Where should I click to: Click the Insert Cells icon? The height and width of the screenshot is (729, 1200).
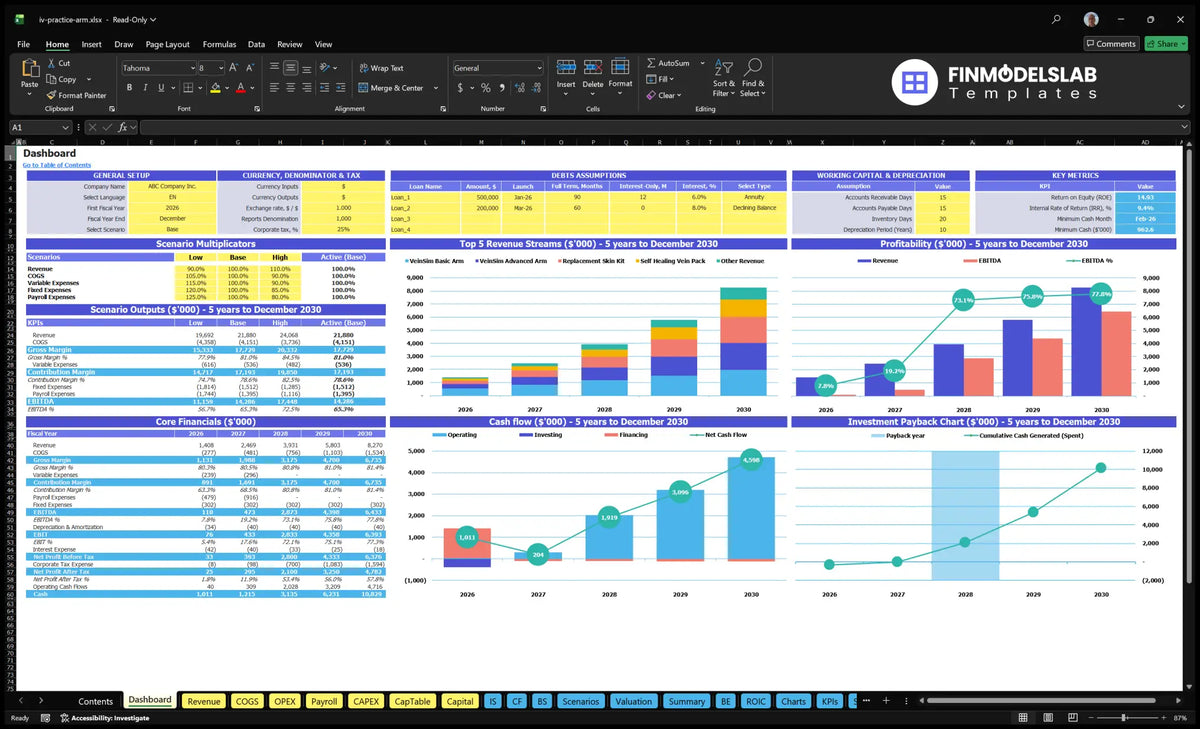pyautogui.click(x=566, y=67)
